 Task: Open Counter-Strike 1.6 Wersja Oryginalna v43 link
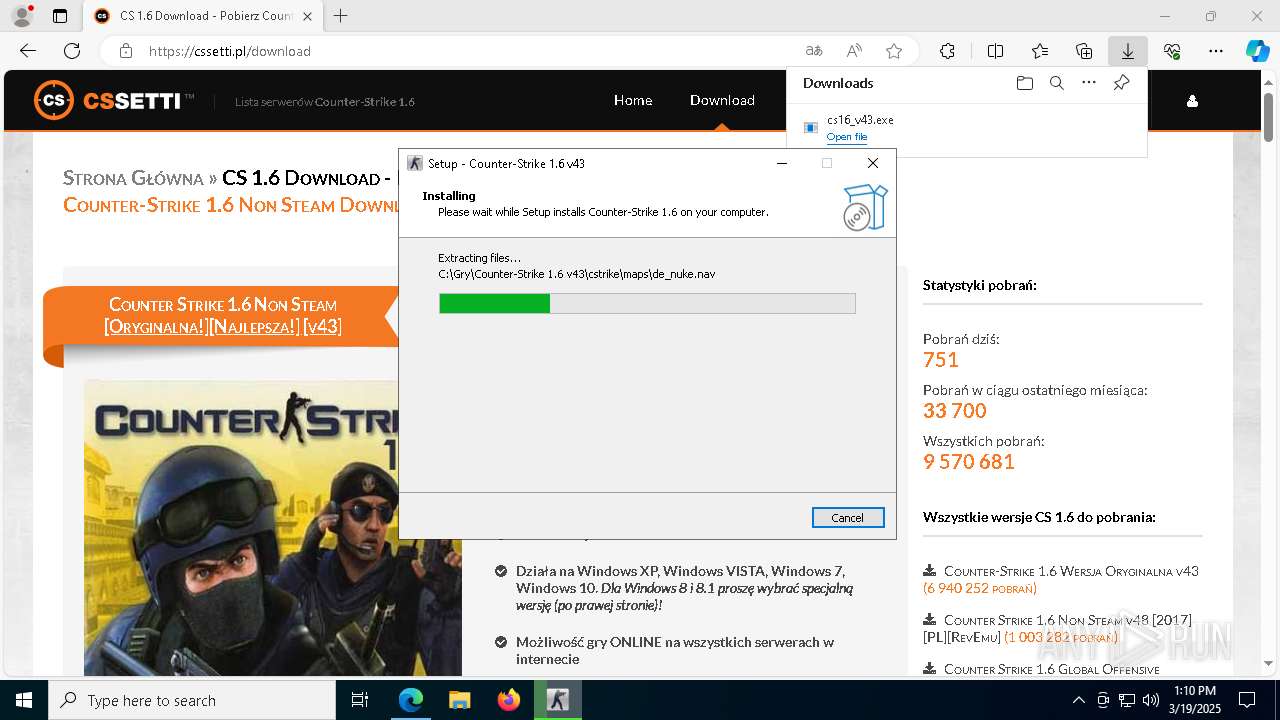tap(1071, 571)
